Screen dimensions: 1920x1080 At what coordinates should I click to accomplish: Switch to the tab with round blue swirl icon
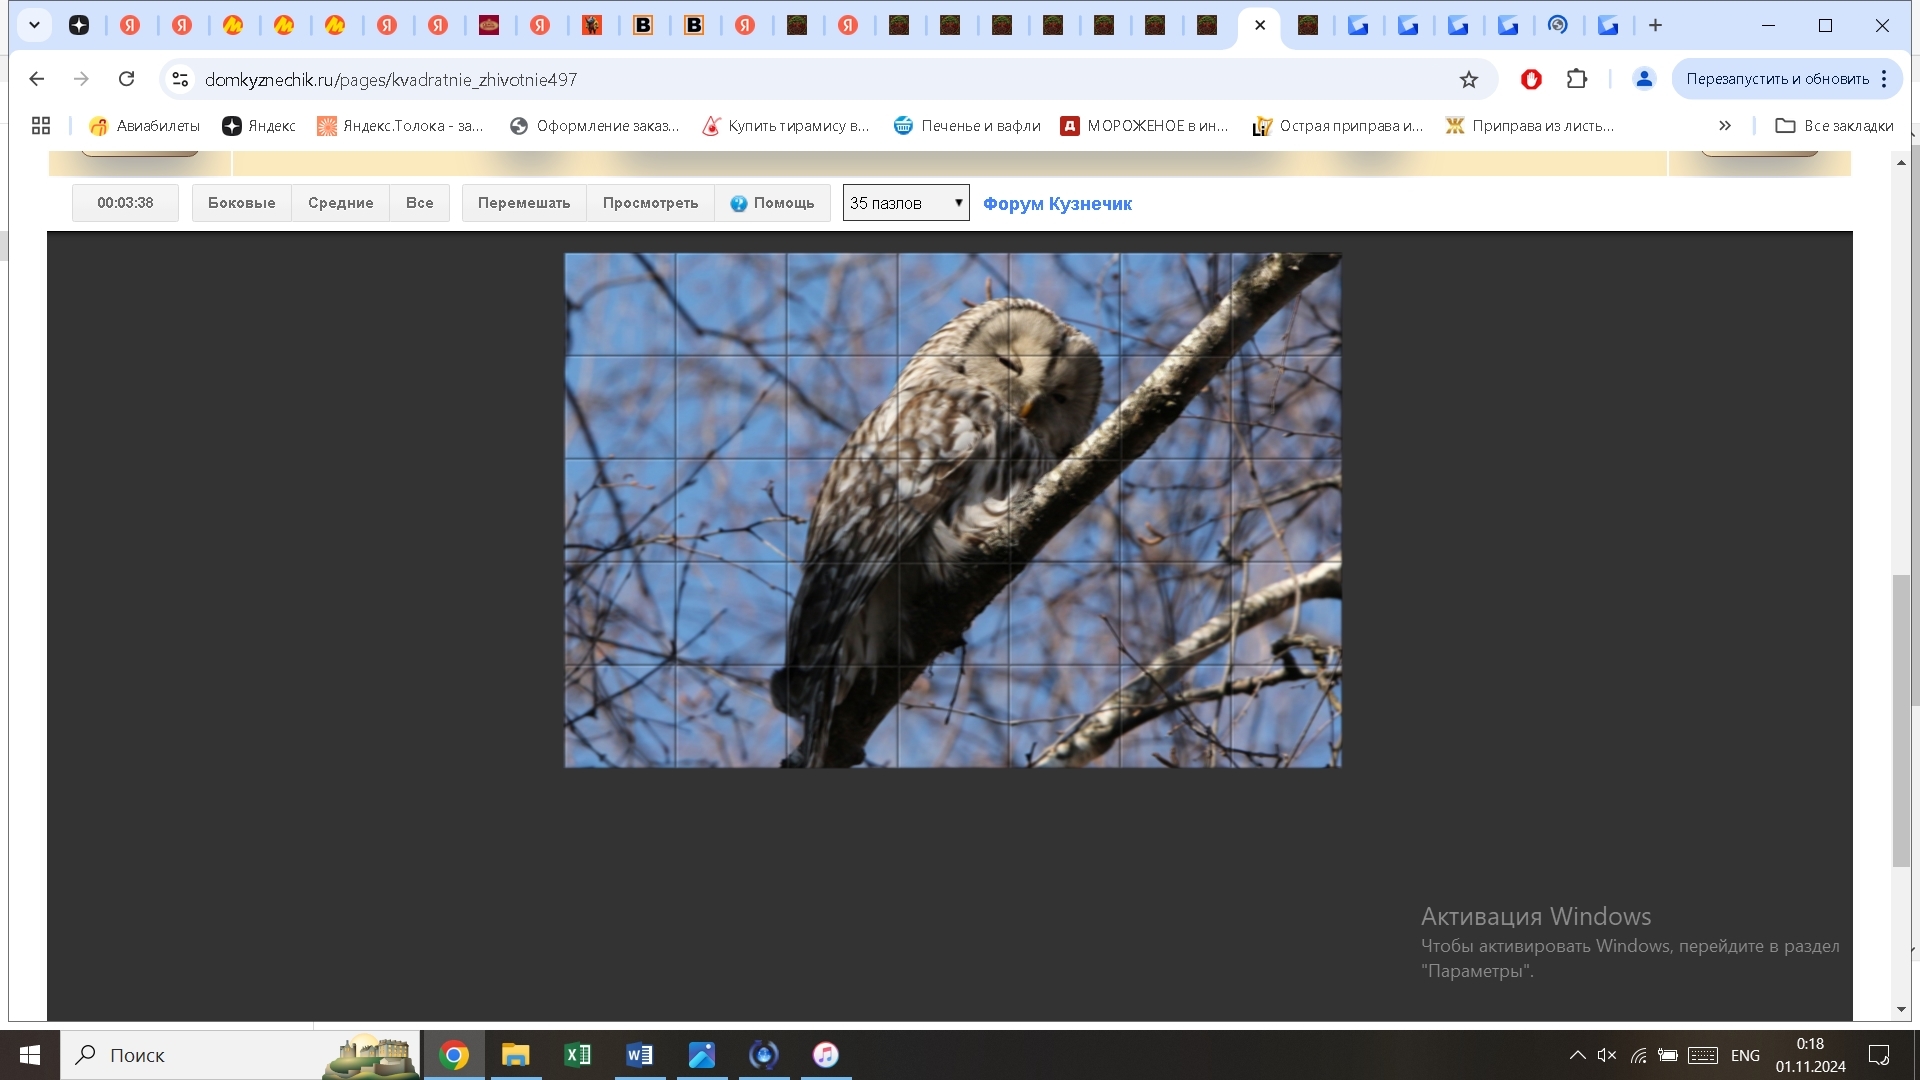(1557, 25)
